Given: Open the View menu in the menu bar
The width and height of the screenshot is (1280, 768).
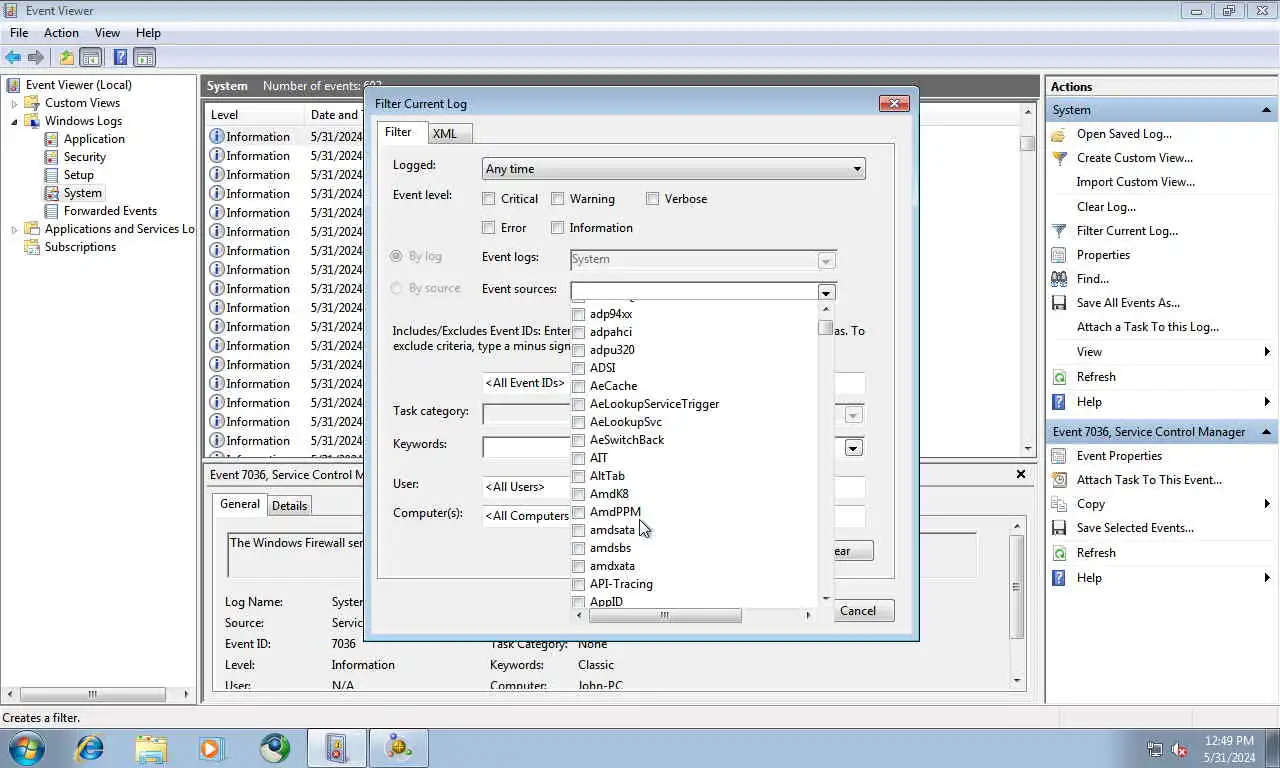Looking at the screenshot, I should [x=107, y=33].
